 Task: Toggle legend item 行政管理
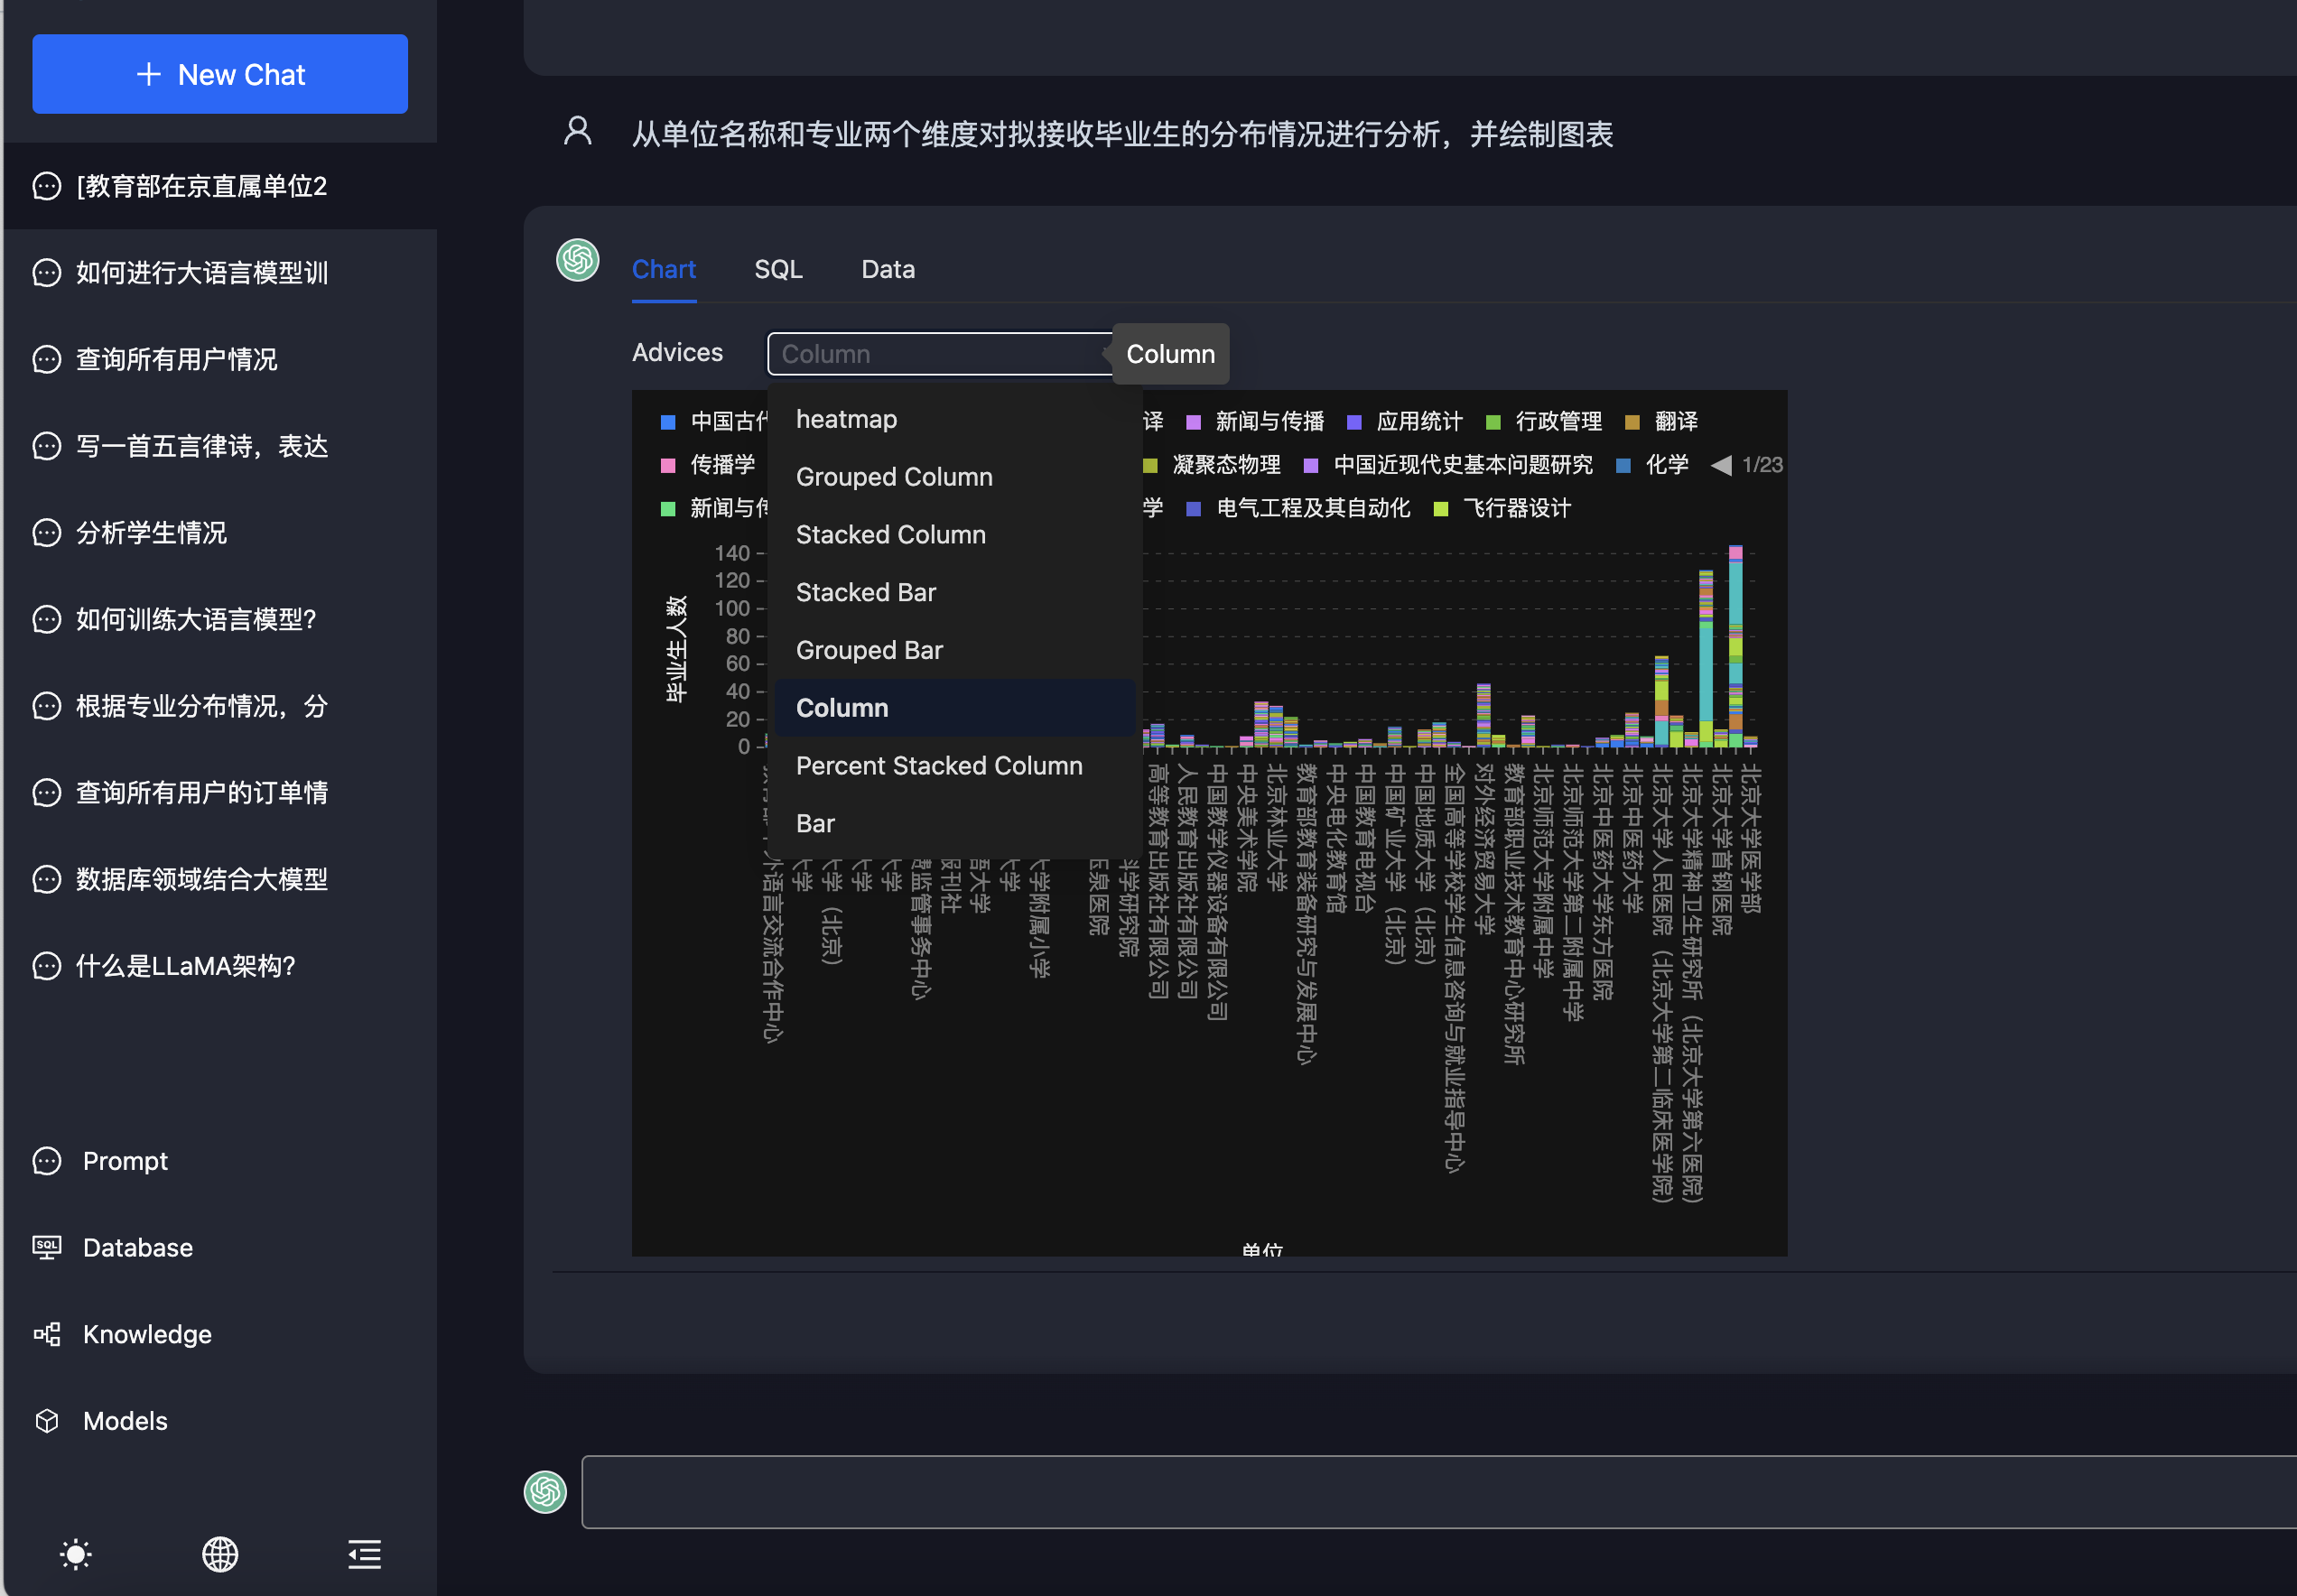1544,421
